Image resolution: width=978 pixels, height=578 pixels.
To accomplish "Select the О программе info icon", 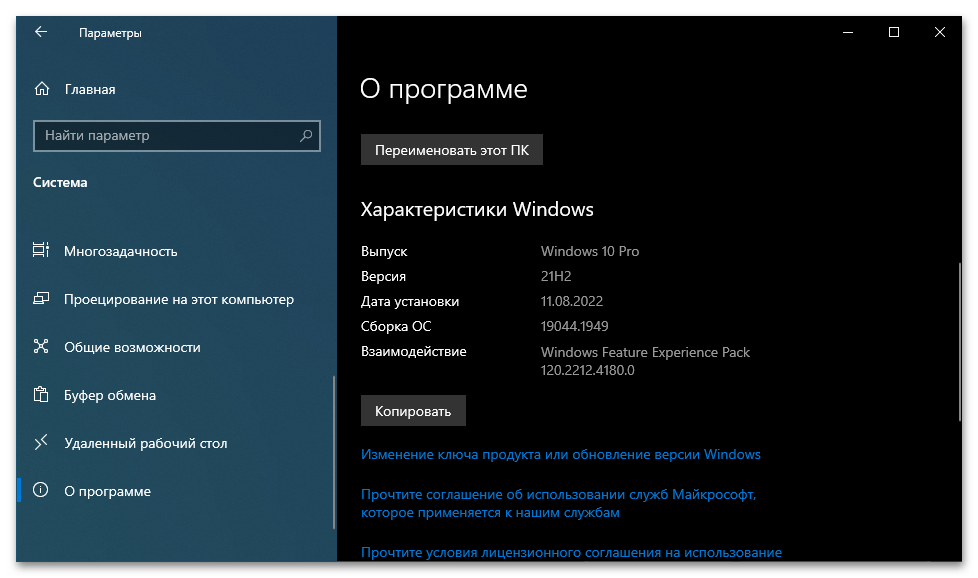I will click(x=41, y=491).
